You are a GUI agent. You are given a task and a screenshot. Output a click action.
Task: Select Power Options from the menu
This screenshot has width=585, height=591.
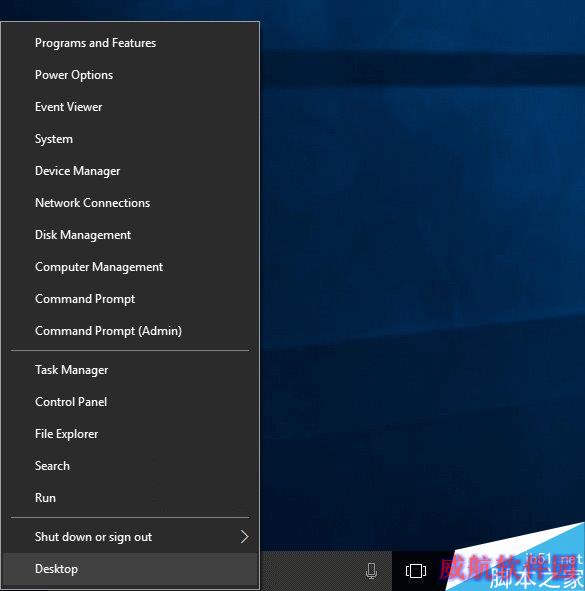pos(130,75)
